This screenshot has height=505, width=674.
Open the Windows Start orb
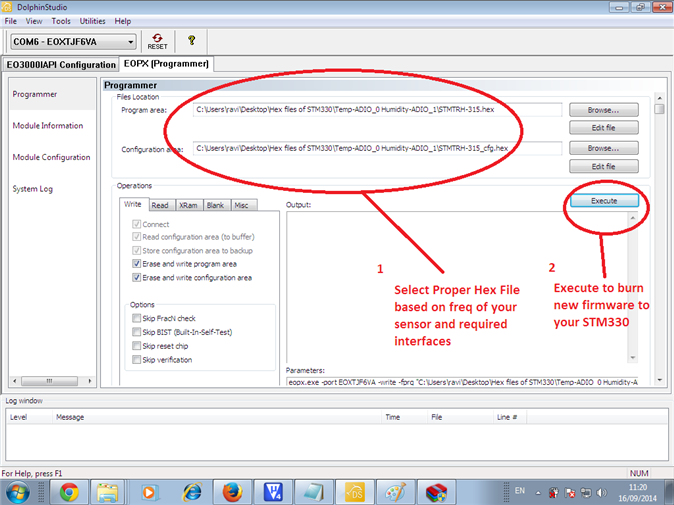(18, 493)
